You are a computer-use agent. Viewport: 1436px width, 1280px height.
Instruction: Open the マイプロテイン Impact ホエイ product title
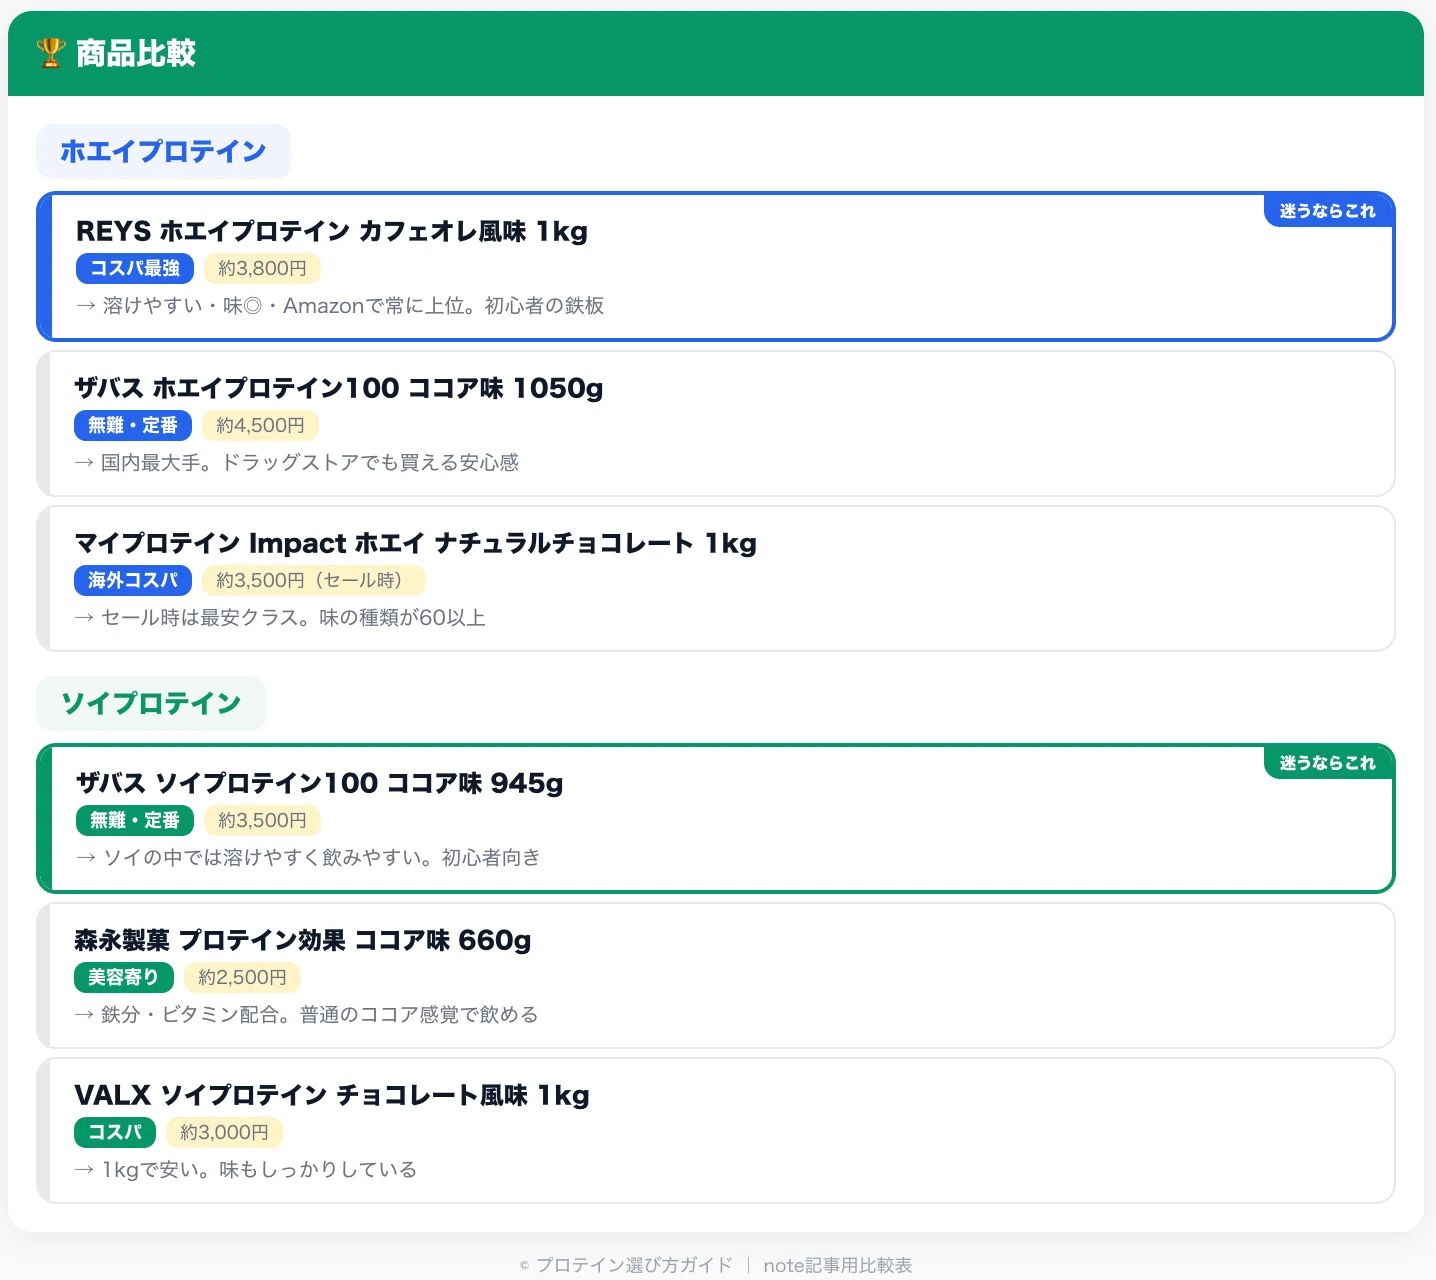point(416,542)
